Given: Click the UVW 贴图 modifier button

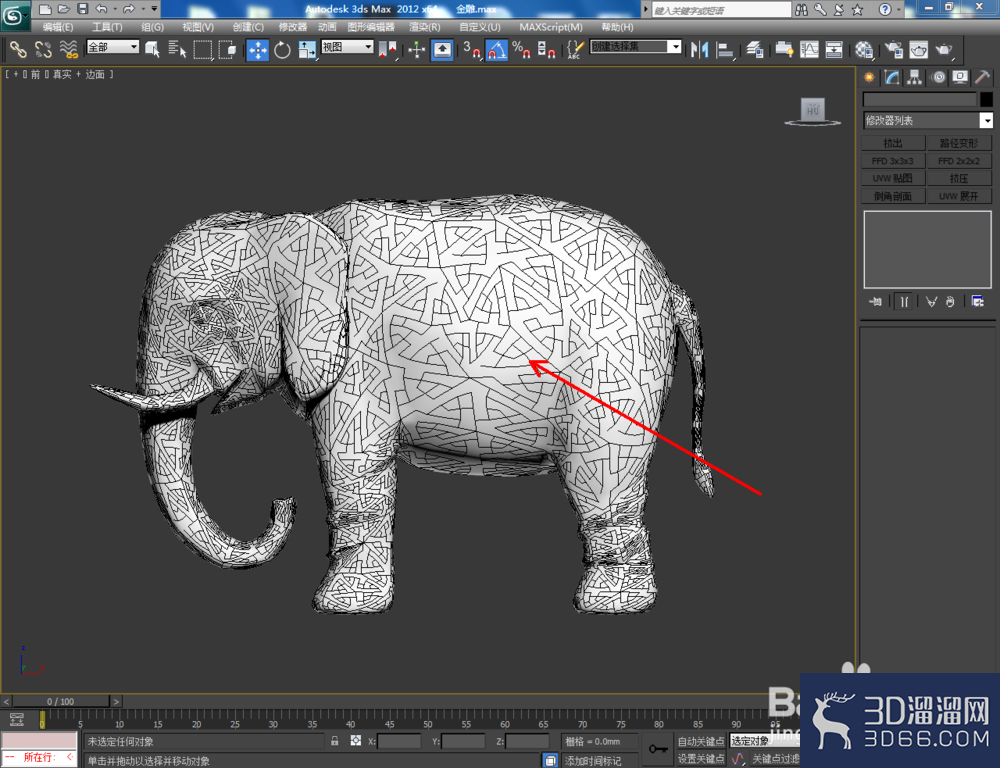Looking at the screenshot, I should tap(893, 178).
